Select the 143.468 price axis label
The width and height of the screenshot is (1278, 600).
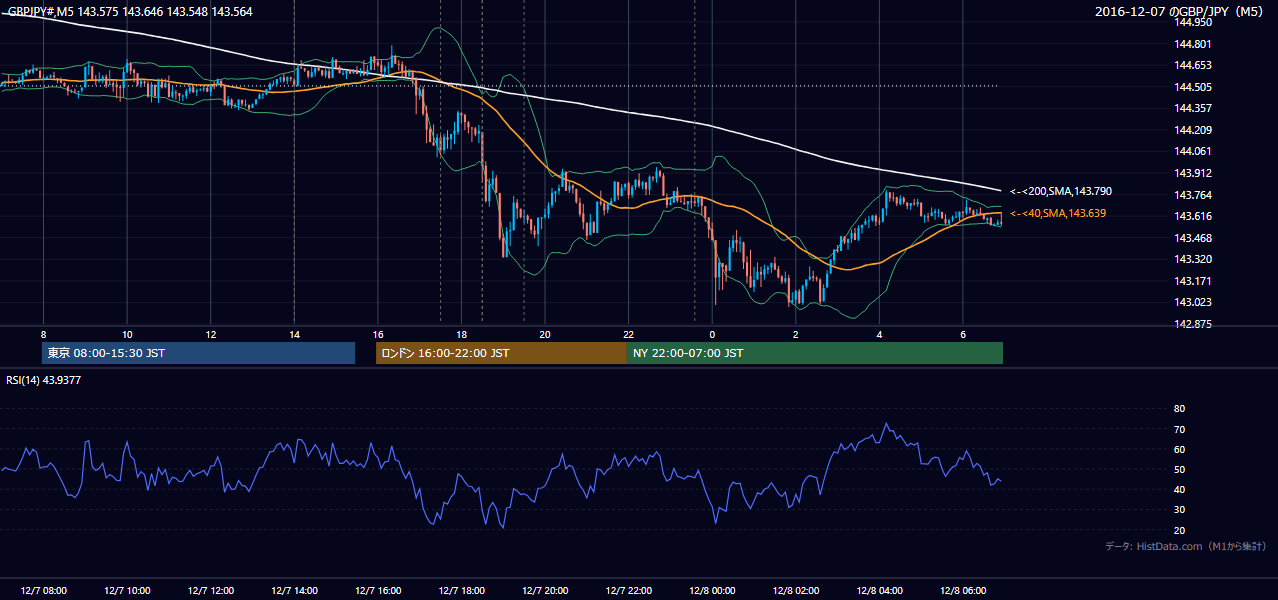[1191, 238]
